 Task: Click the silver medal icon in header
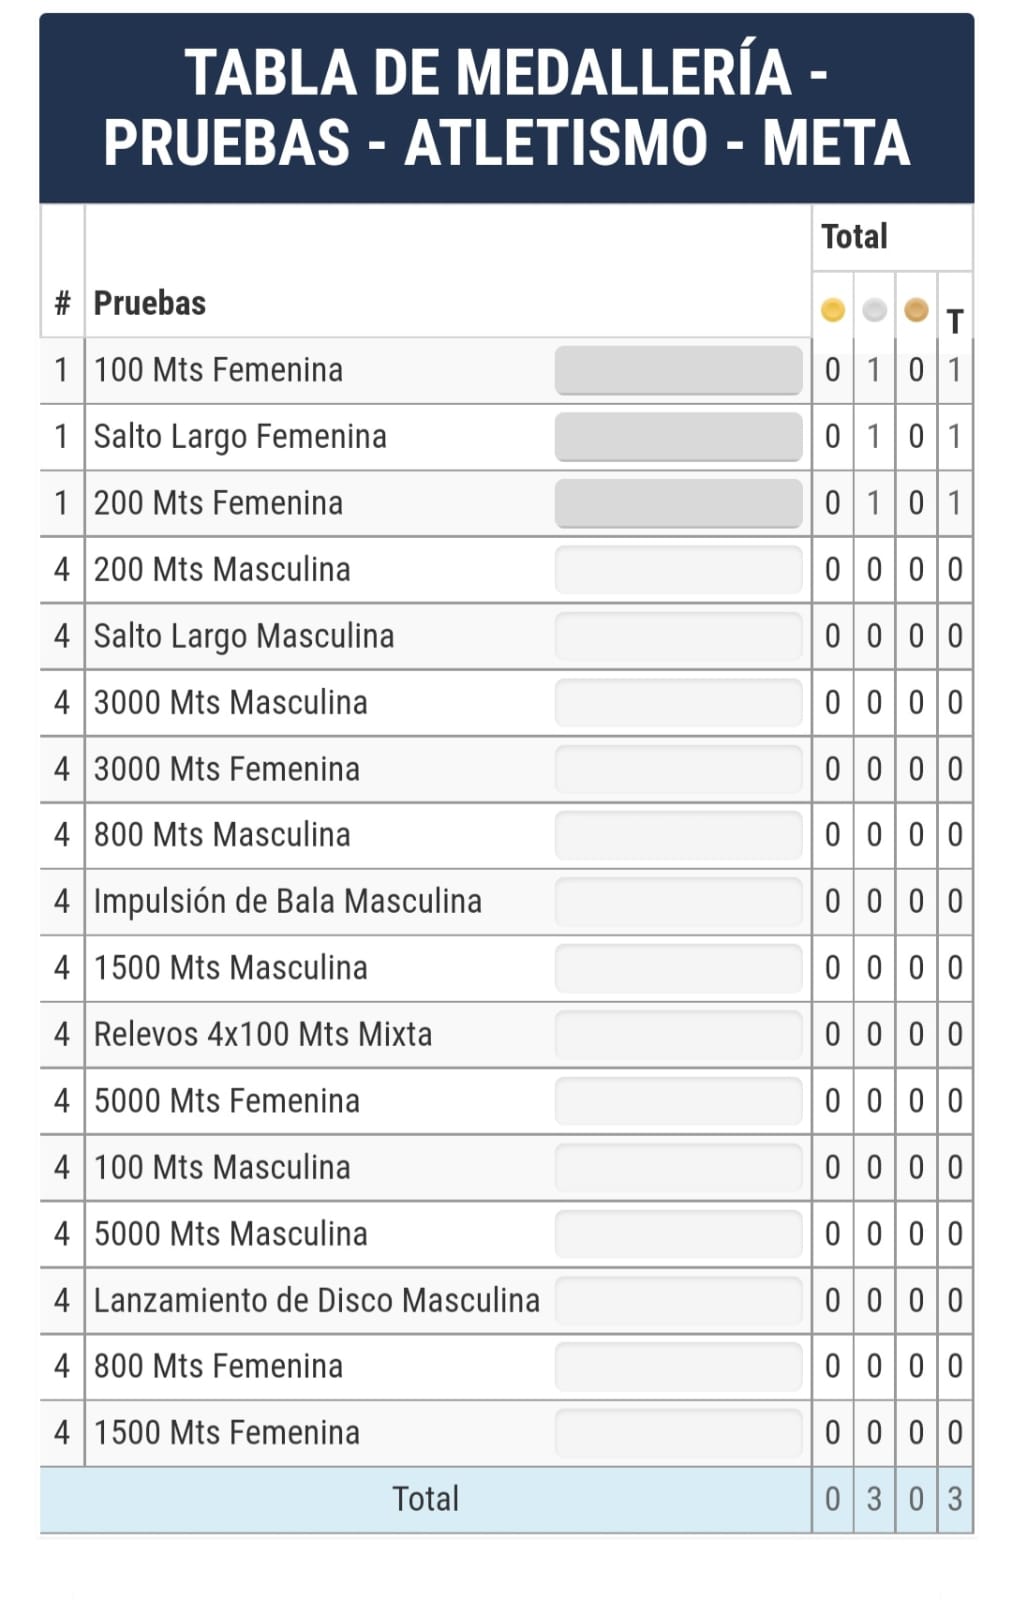coord(874,311)
